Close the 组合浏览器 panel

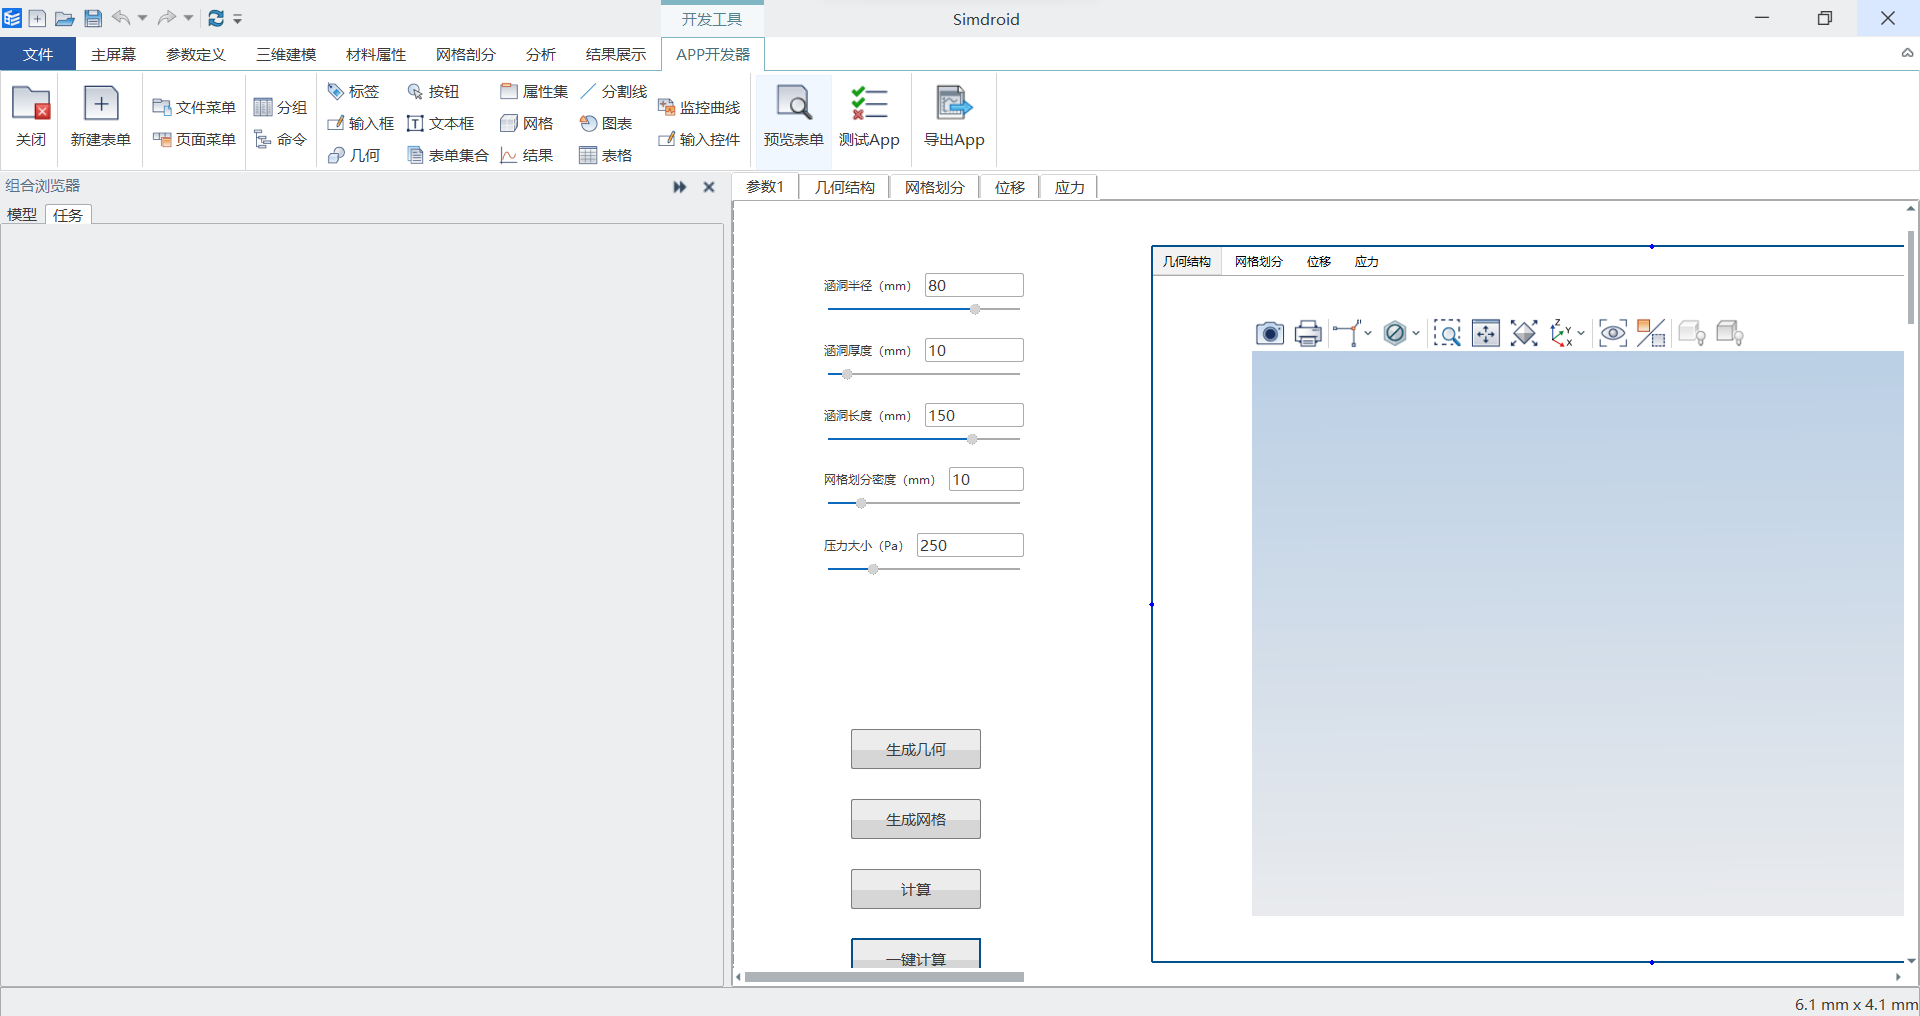[709, 187]
